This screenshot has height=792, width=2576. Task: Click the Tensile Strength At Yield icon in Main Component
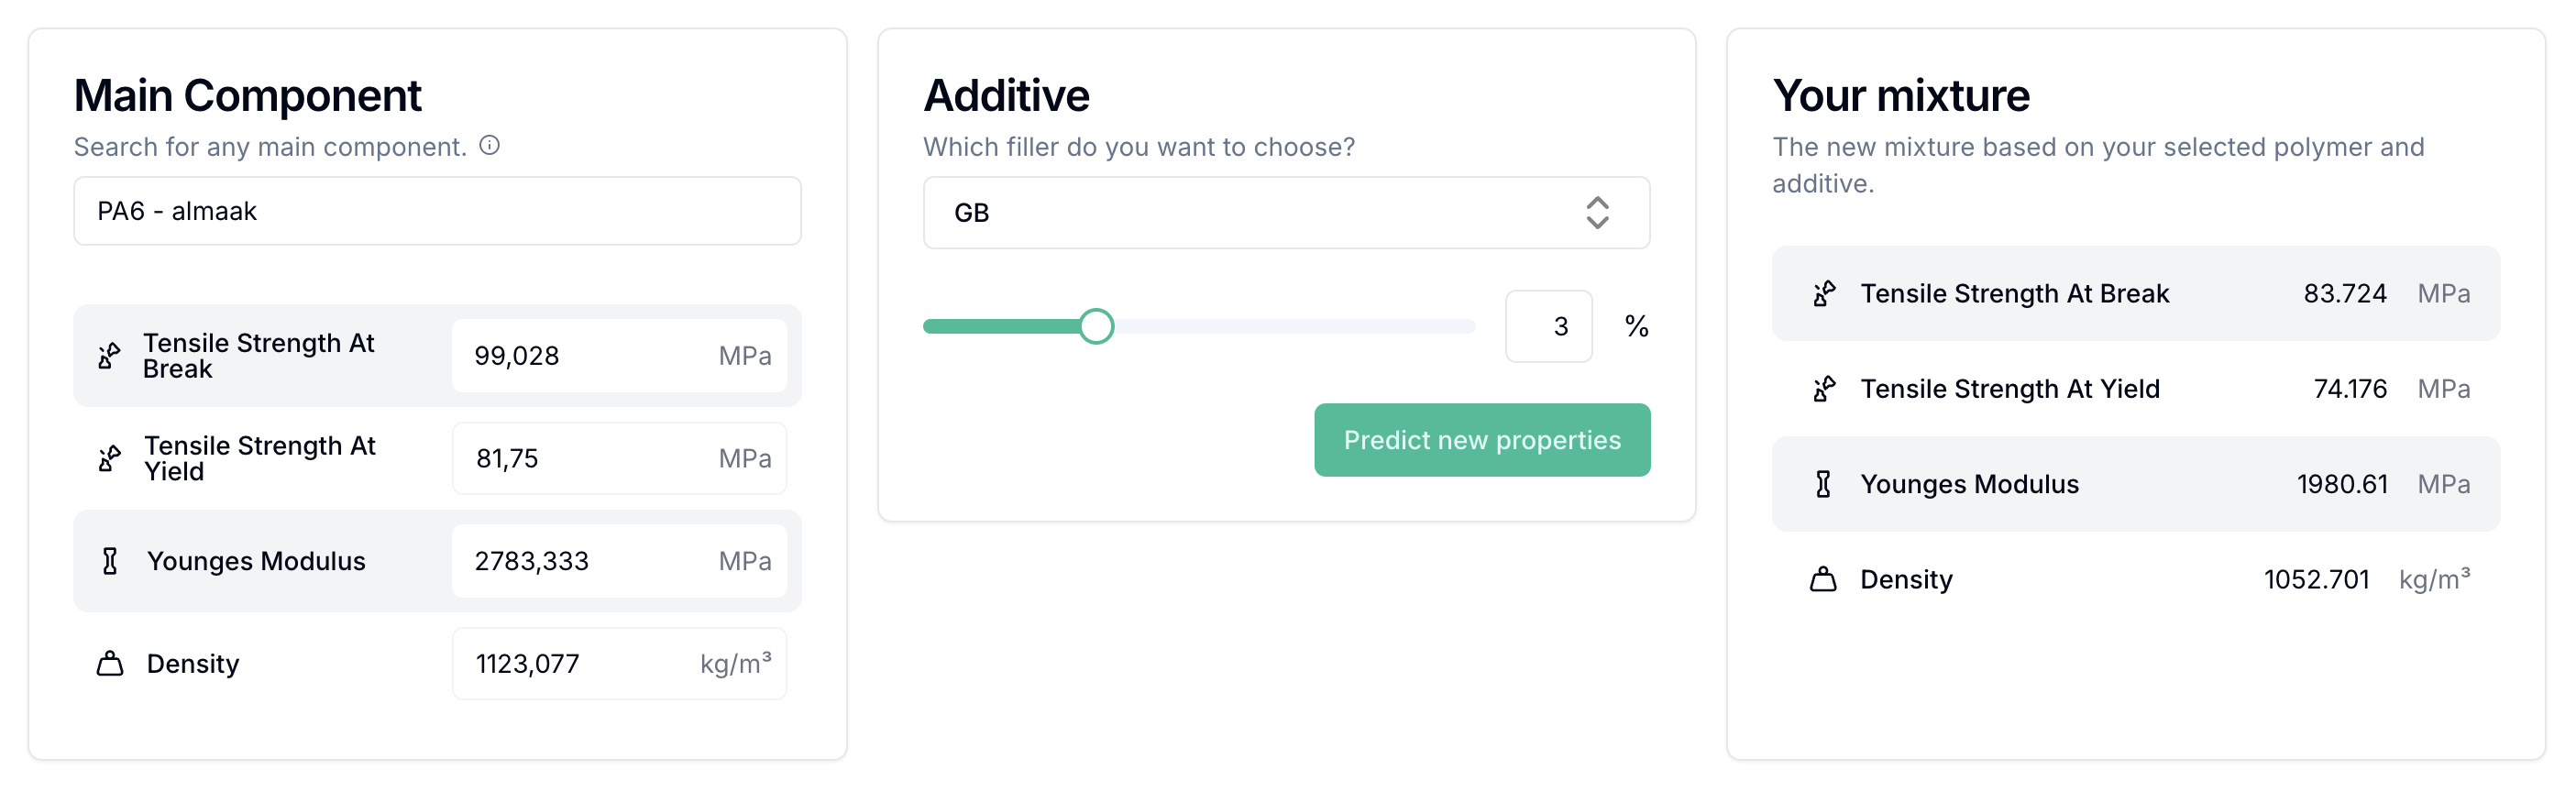[x=109, y=459]
